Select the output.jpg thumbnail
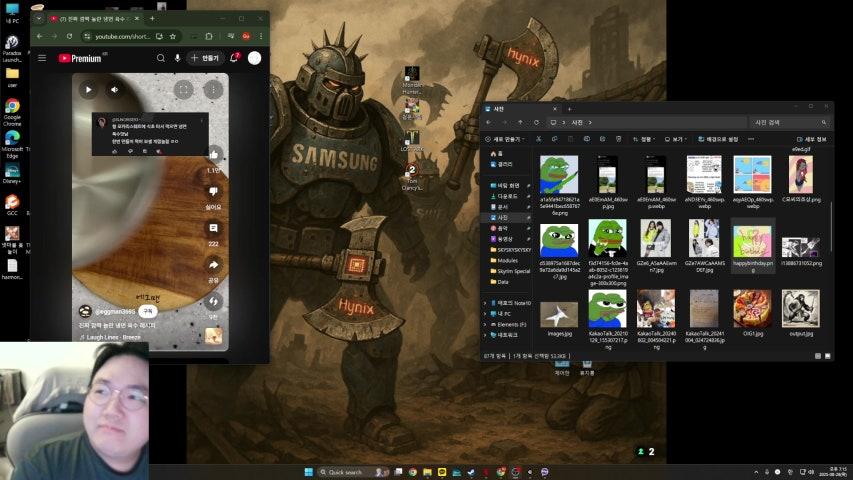This screenshot has height=480, width=853. (801, 309)
